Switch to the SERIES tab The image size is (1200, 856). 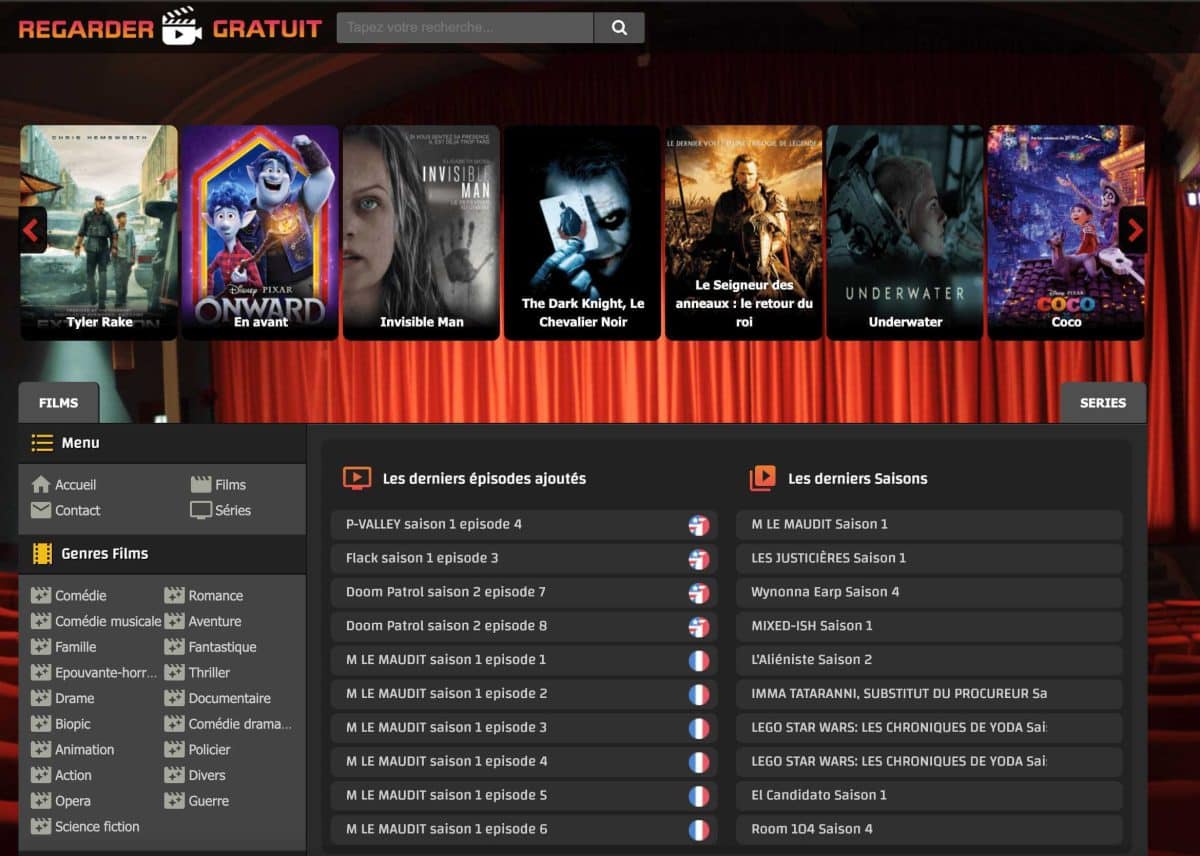tap(1103, 403)
